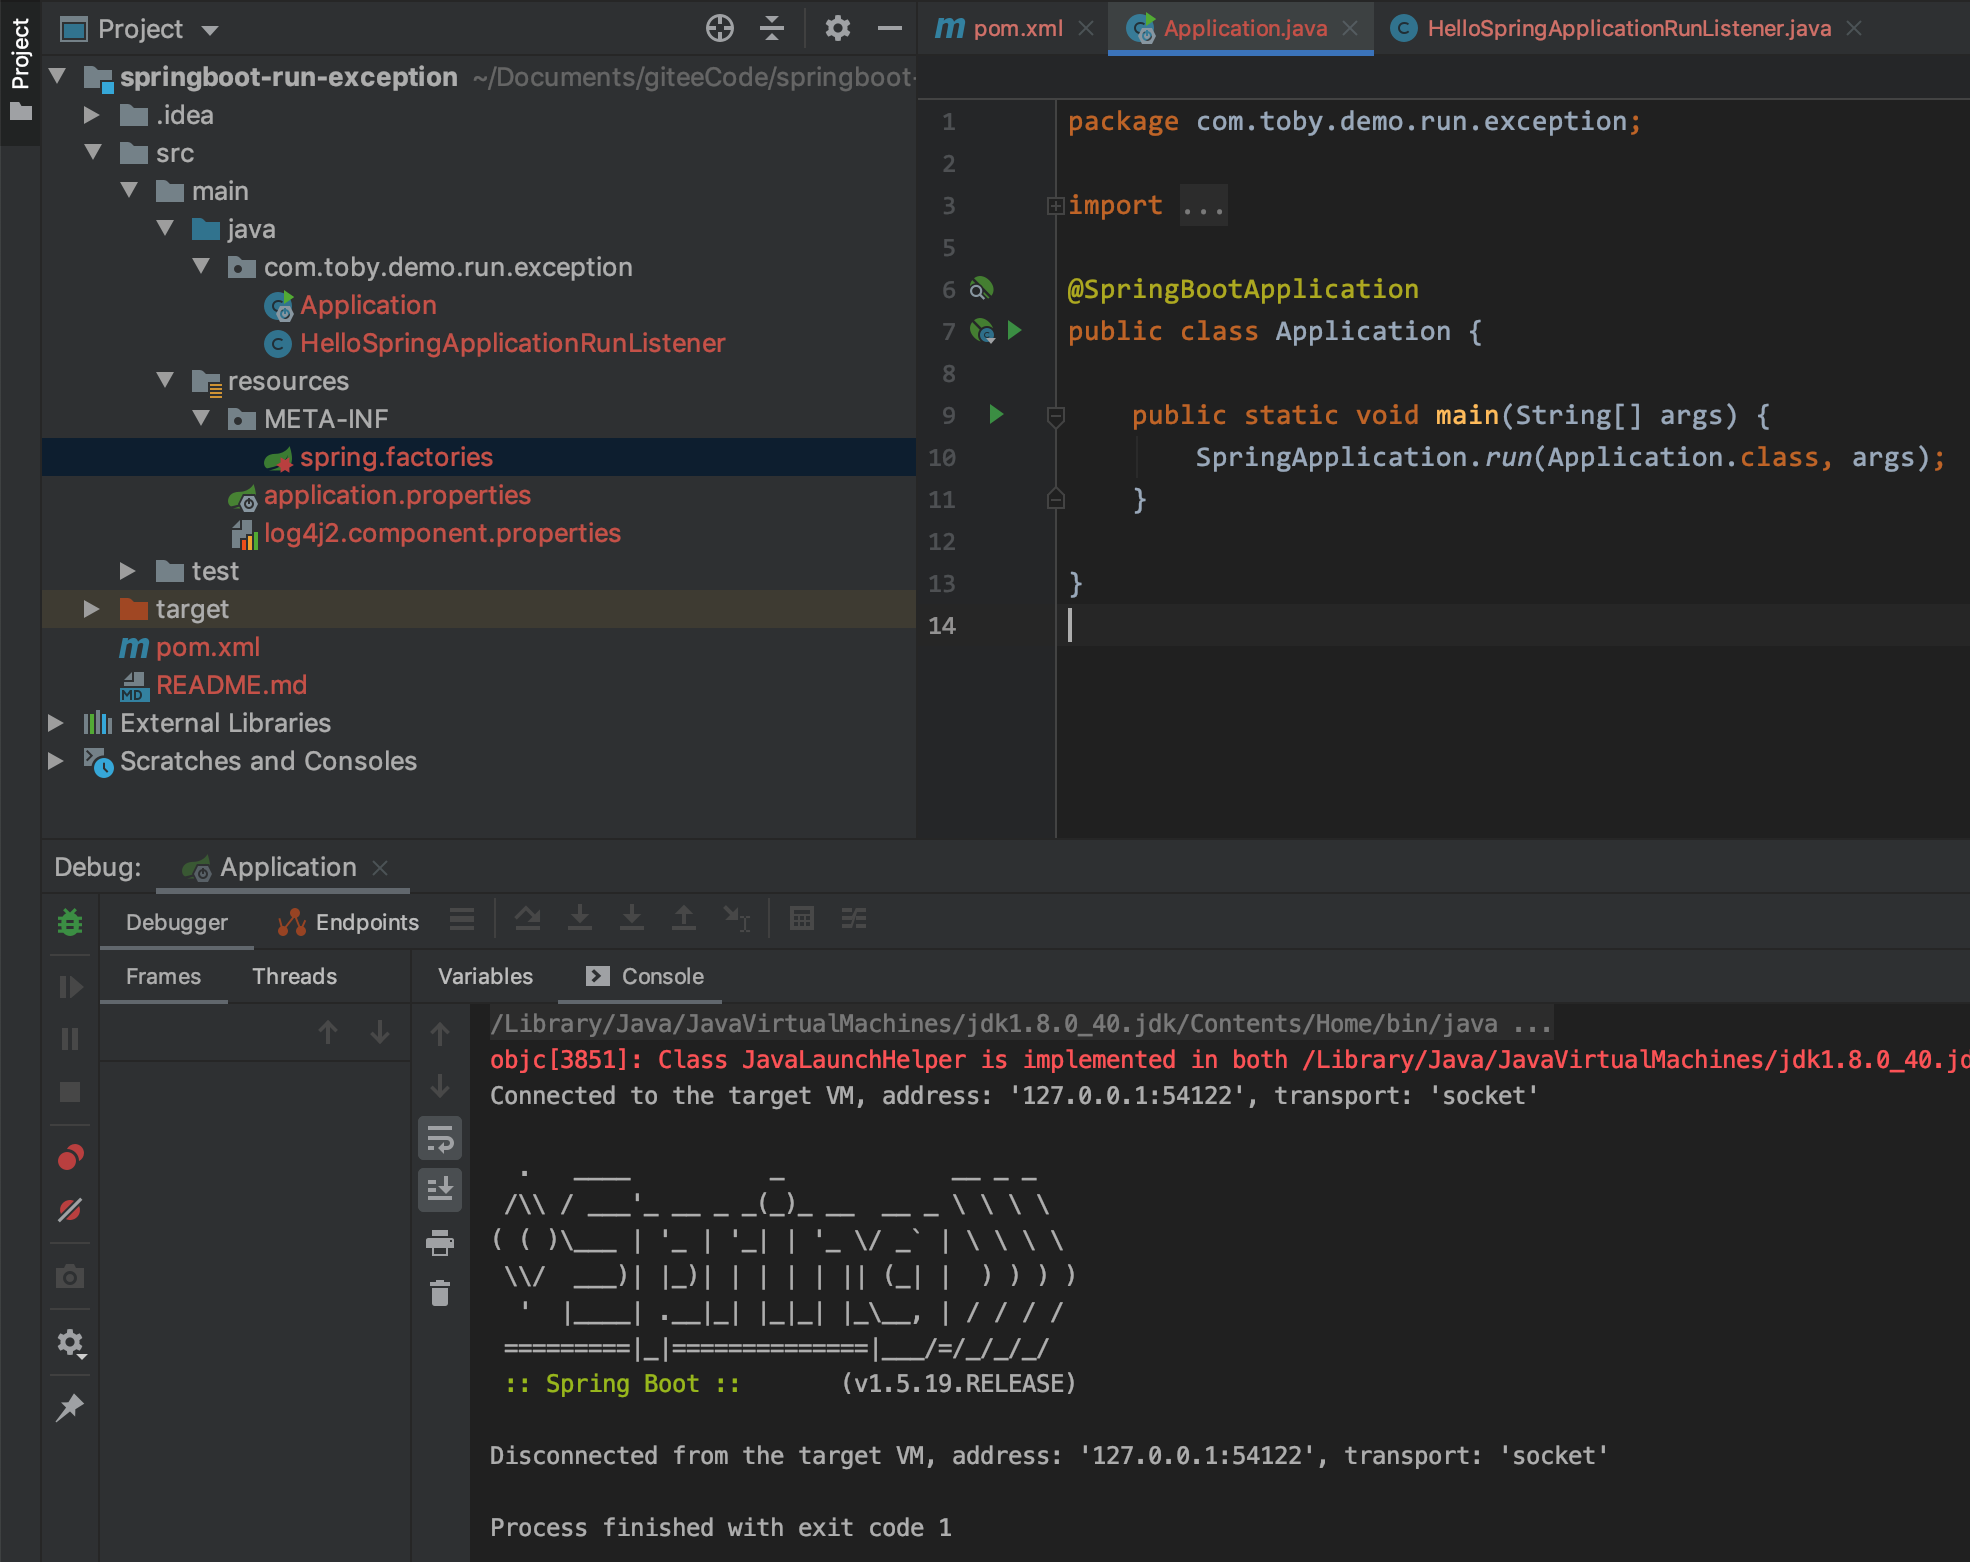This screenshot has height=1562, width=1970.
Task: Open Project panel settings gear
Action: point(837,28)
